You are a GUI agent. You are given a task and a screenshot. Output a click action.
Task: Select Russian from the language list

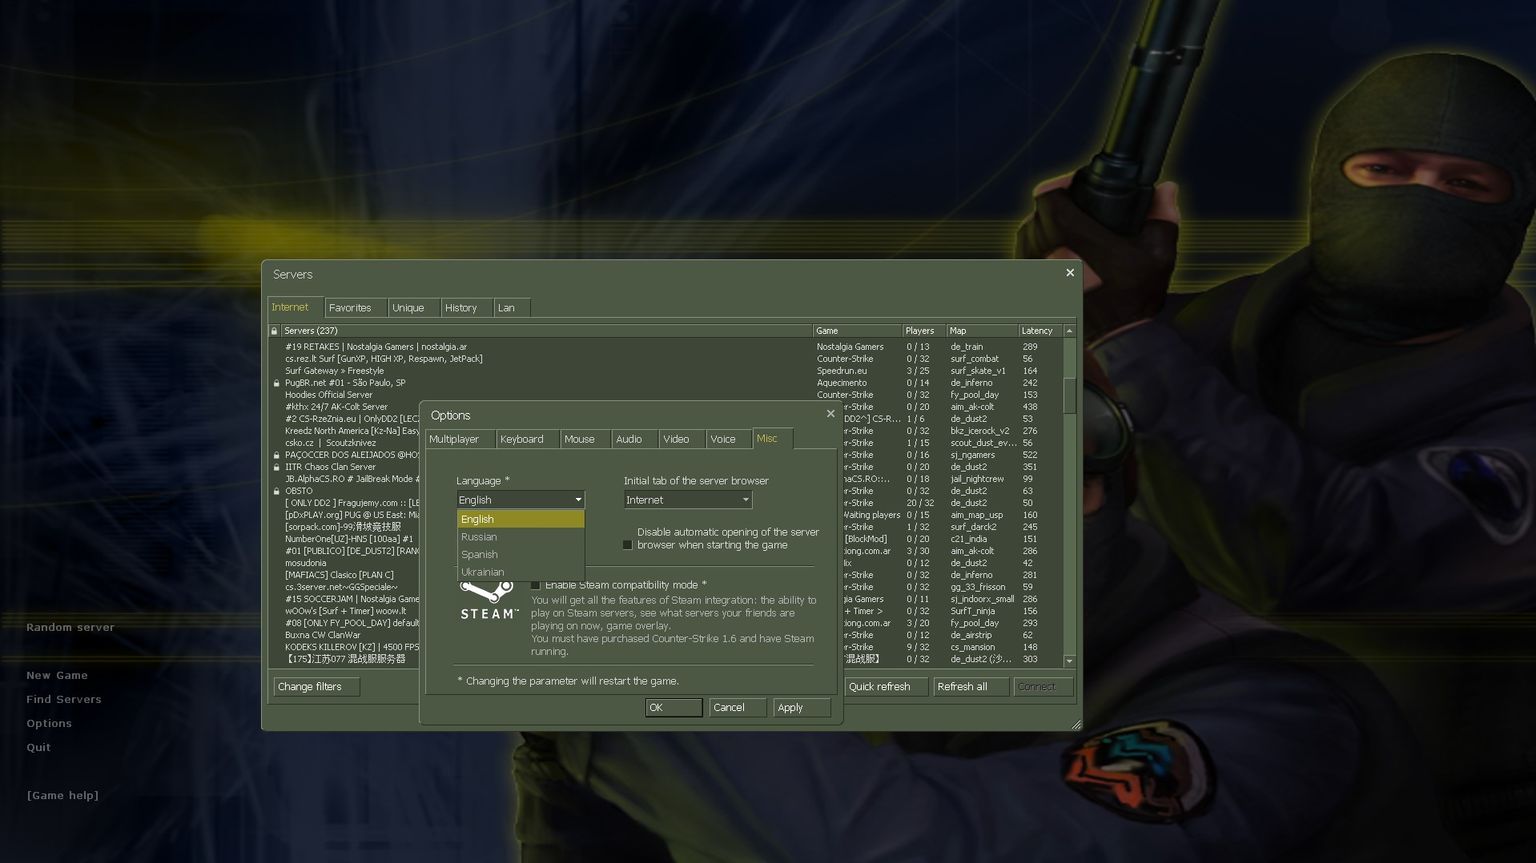(479, 536)
